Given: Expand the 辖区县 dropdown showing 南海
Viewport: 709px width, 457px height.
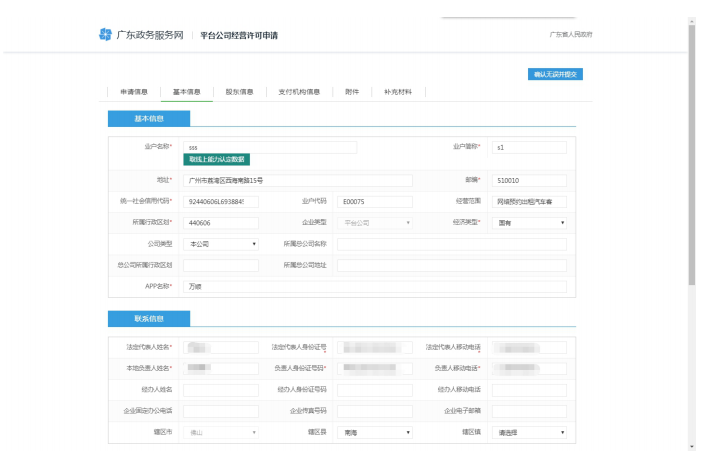Looking at the screenshot, I should (x=374, y=432).
